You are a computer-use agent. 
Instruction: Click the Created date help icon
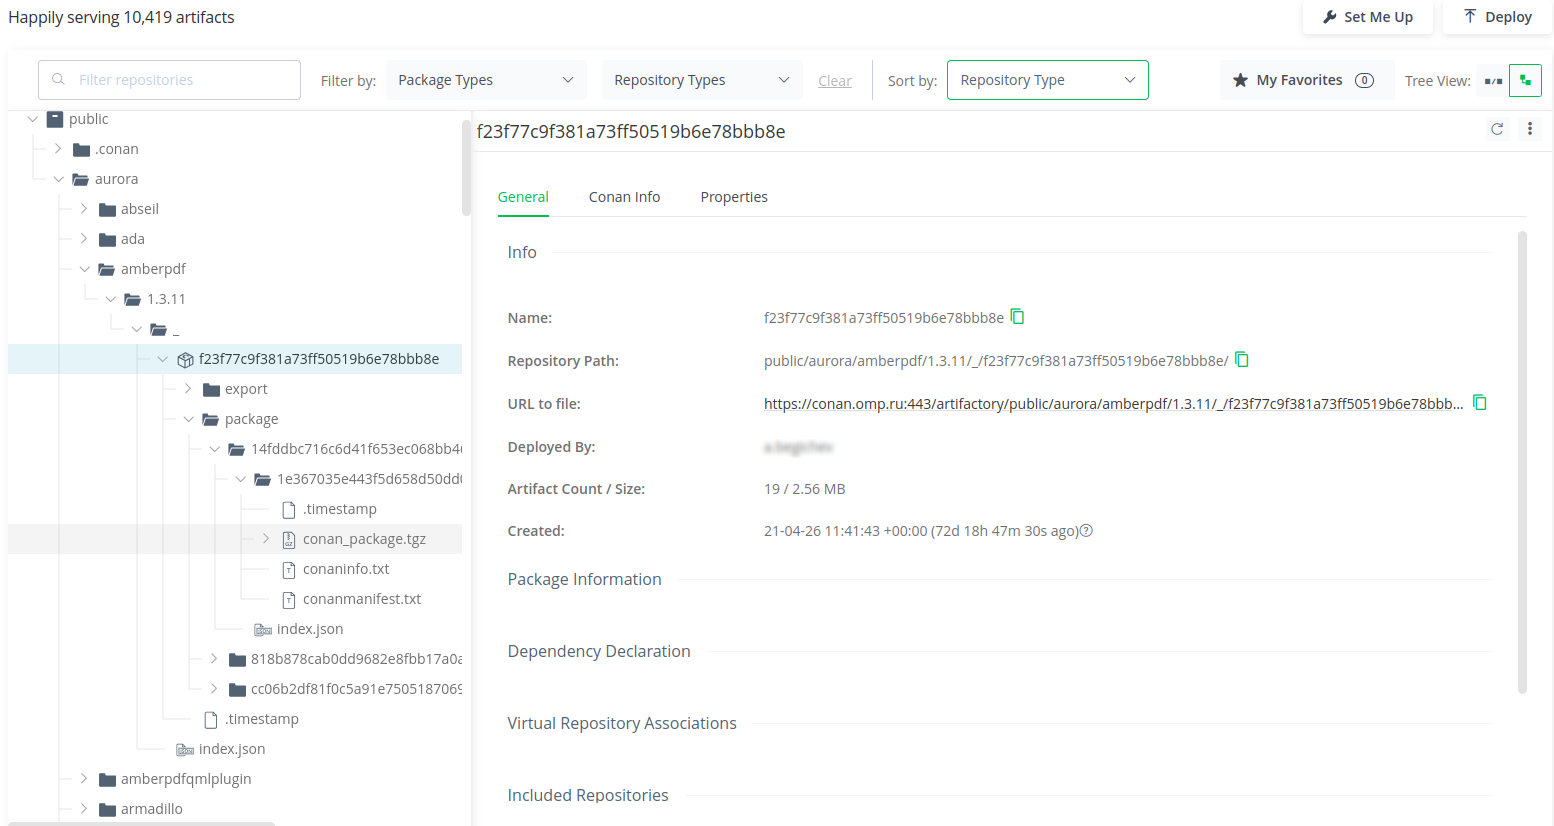[1087, 531]
